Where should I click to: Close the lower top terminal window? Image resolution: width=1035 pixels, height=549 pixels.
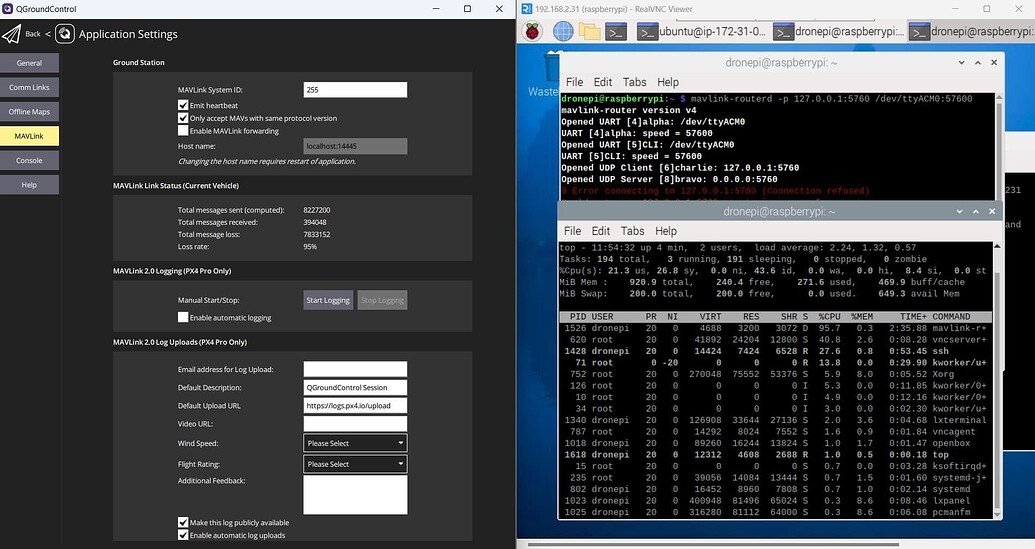pos(992,212)
